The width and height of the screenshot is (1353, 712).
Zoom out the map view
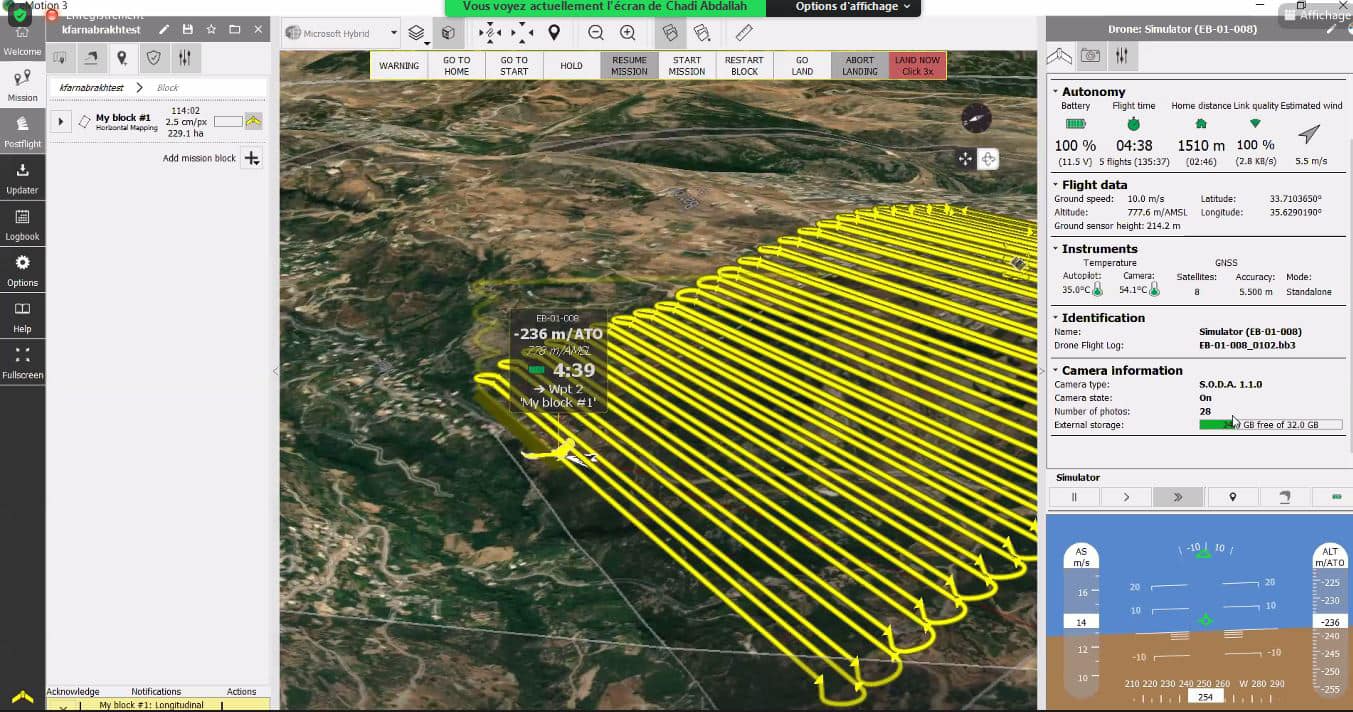click(x=596, y=33)
